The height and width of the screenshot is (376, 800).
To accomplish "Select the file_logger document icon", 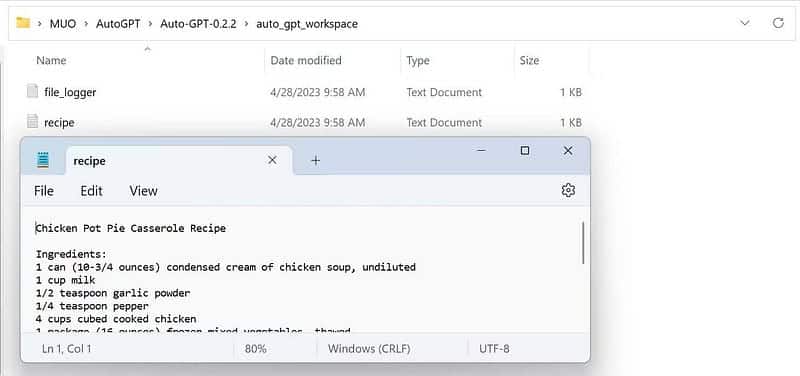I will point(32,91).
